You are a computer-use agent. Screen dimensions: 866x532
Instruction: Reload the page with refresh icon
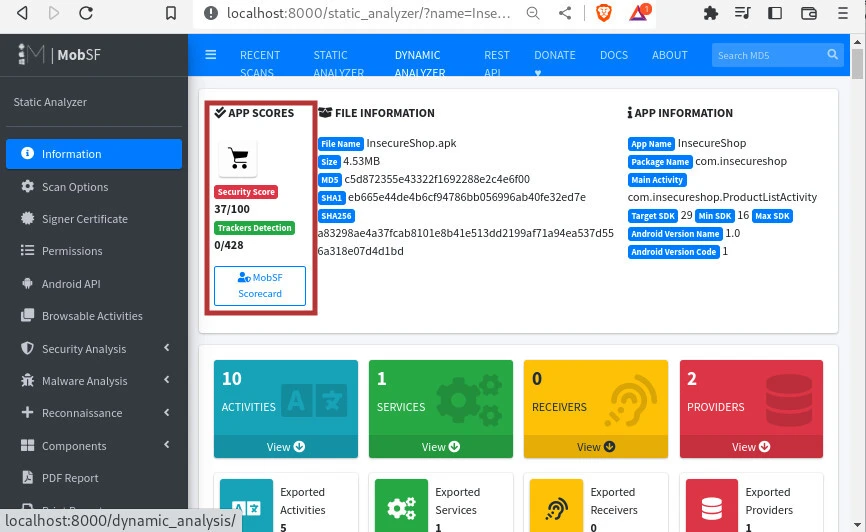click(x=86, y=13)
